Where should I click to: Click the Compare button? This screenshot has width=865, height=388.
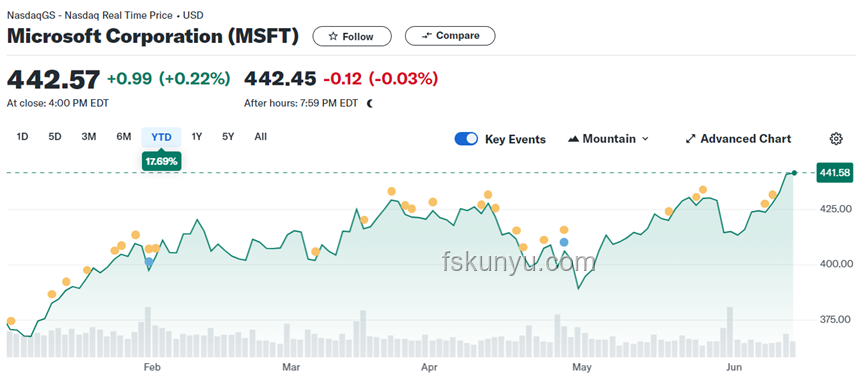coord(450,36)
